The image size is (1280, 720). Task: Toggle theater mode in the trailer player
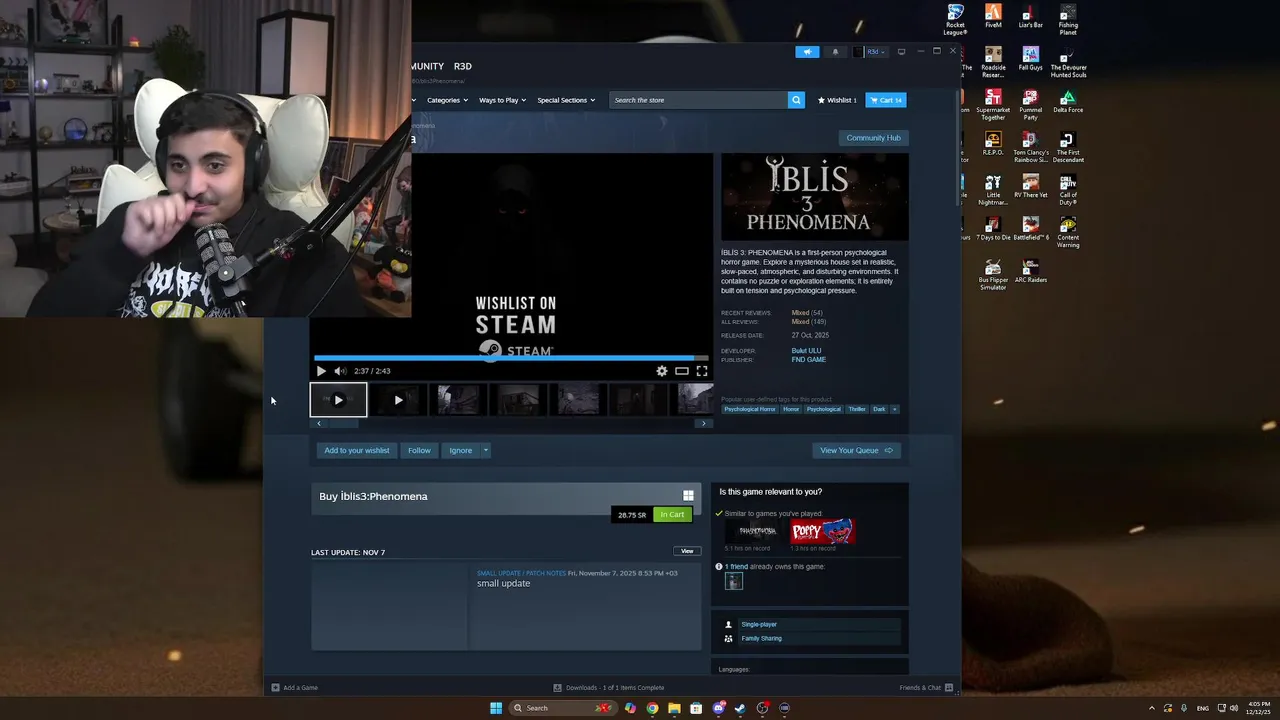point(682,371)
